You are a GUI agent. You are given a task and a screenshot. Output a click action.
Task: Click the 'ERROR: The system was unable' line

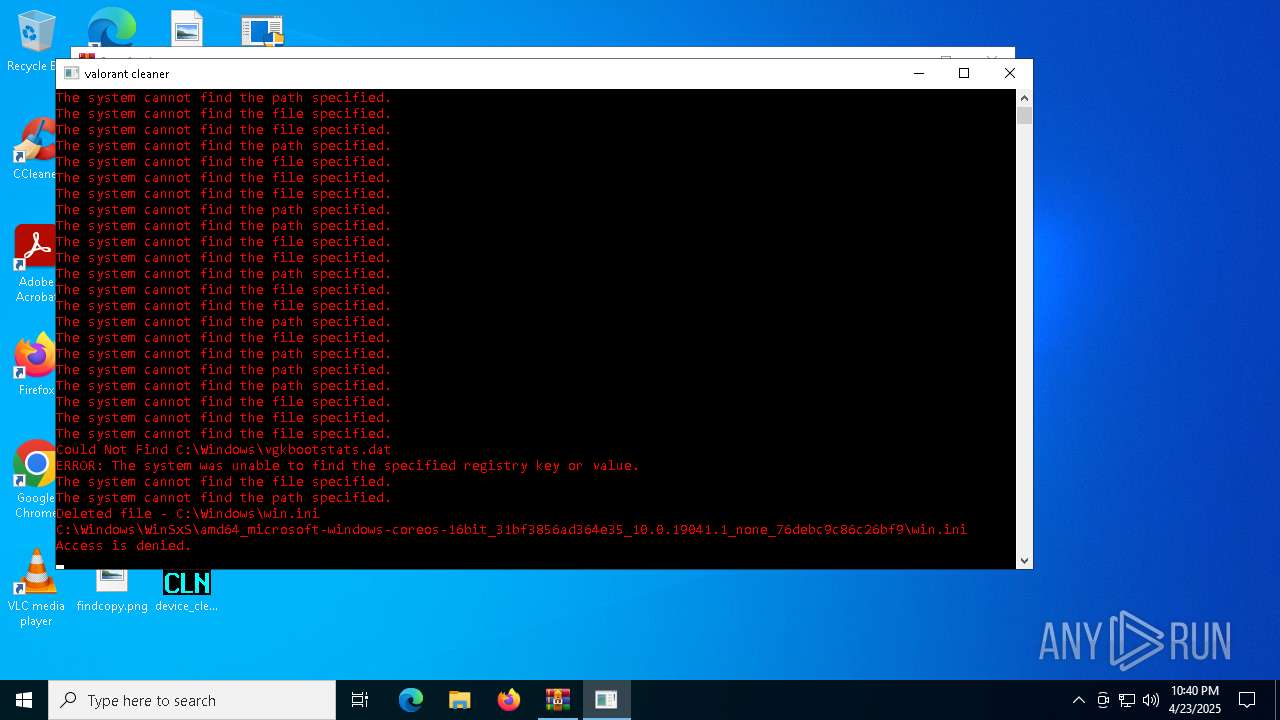(x=347, y=466)
